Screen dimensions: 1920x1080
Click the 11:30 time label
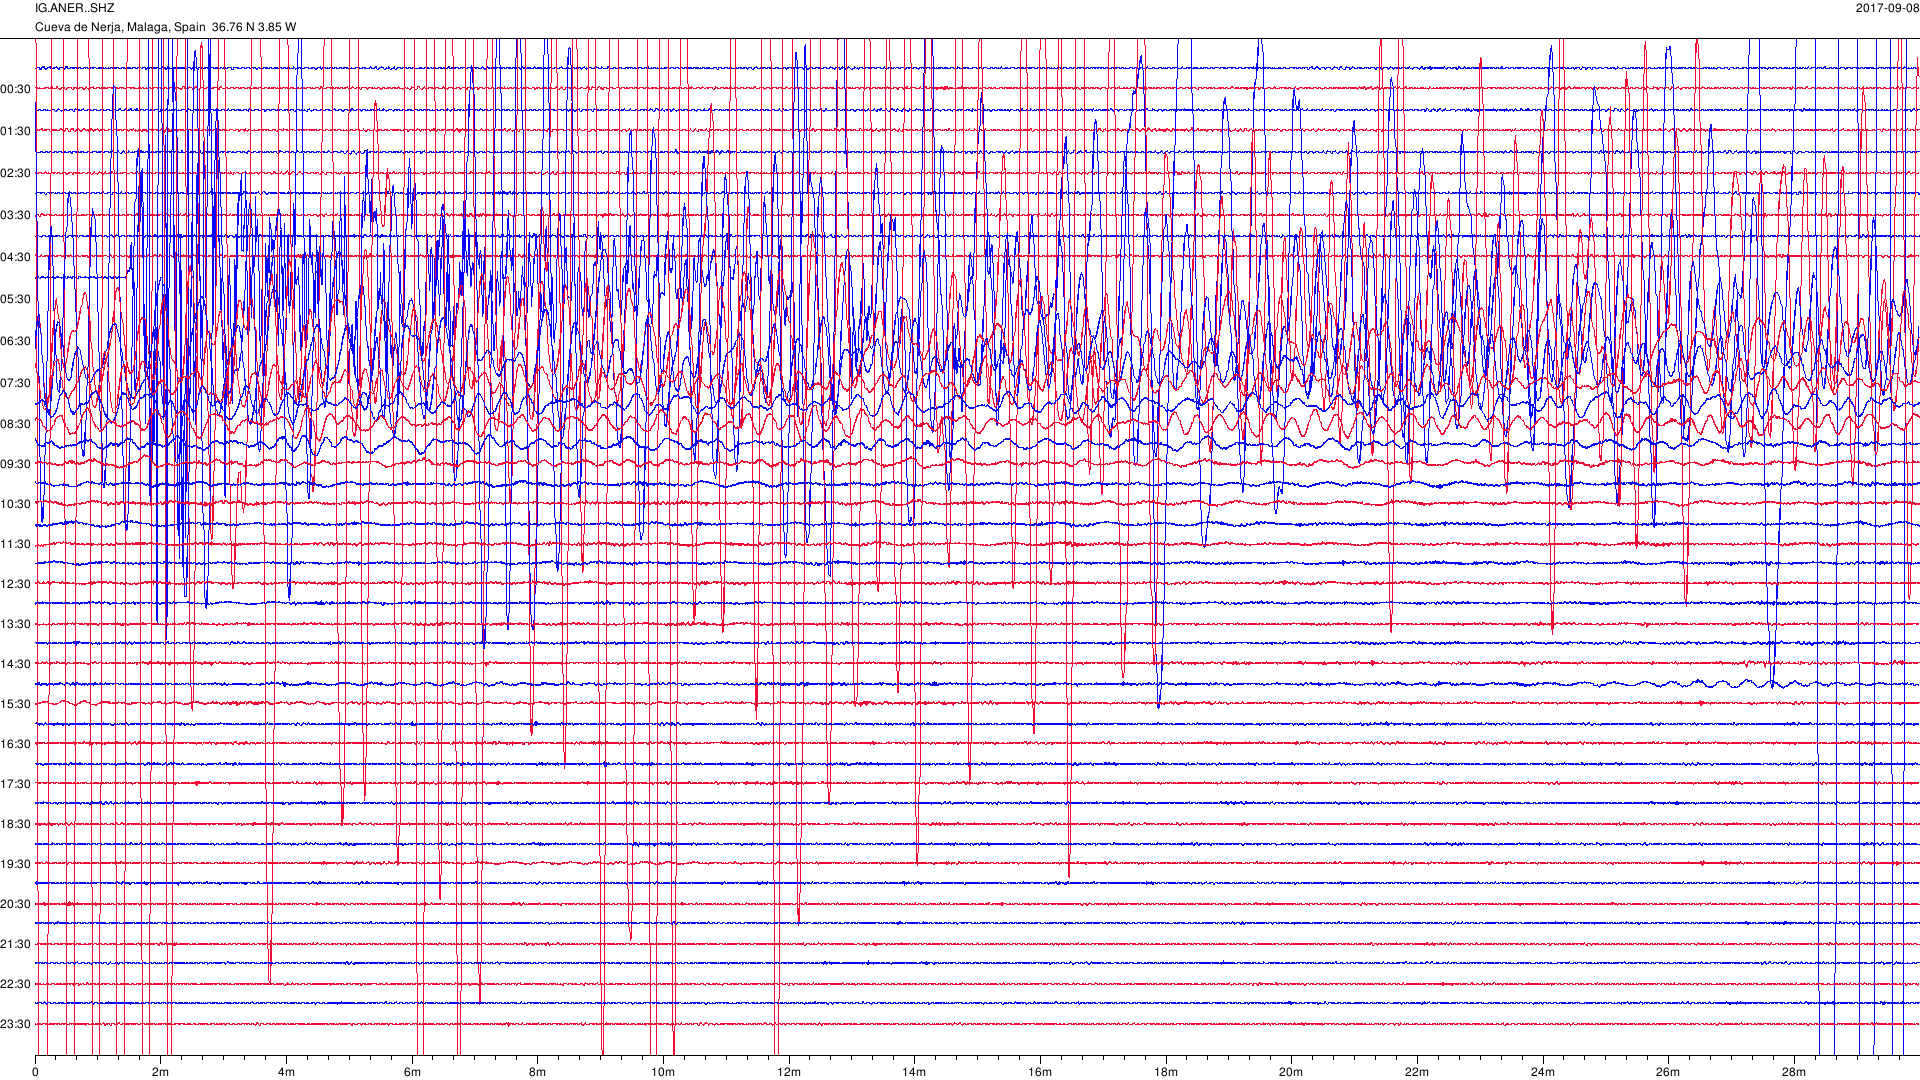(x=16, y=544)
